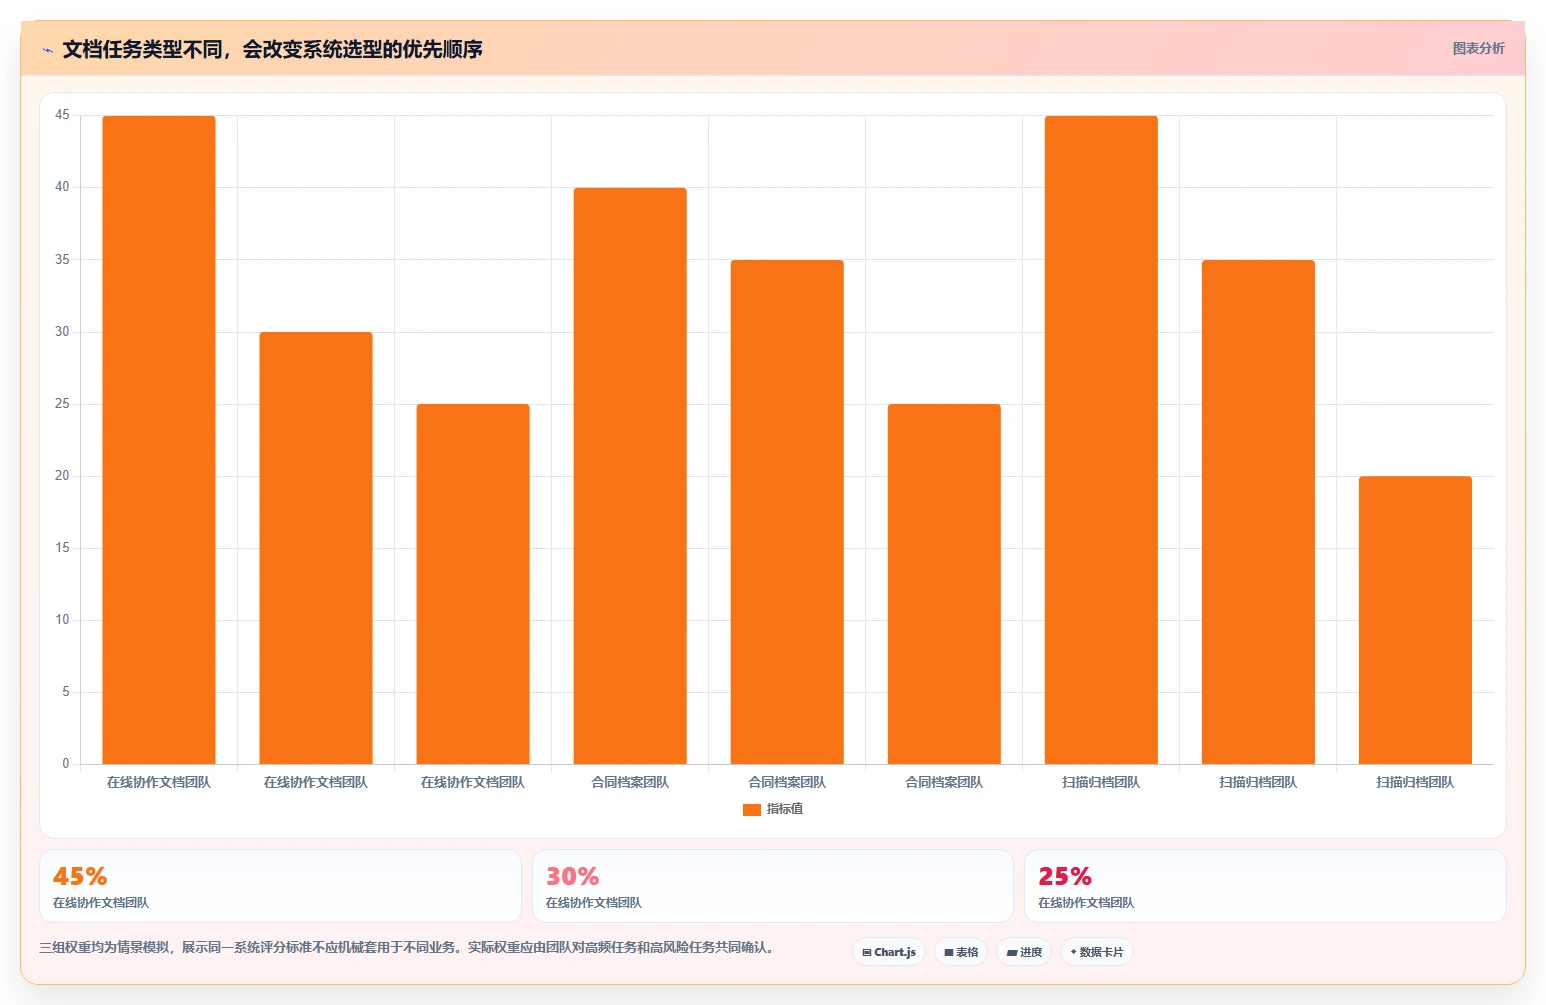The height and width of the screenshot is (1005, 1546).
Task: Click the 扫描归档团队 bar reaching 45
Action: point(1101,440)
